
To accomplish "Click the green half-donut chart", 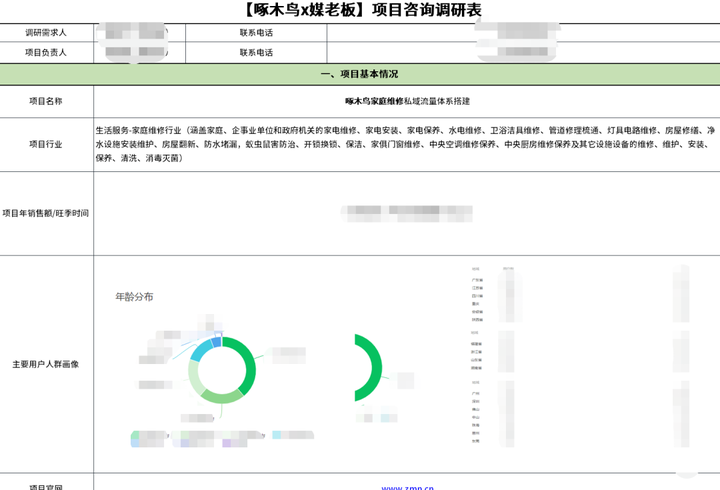I will click(368, 368).
